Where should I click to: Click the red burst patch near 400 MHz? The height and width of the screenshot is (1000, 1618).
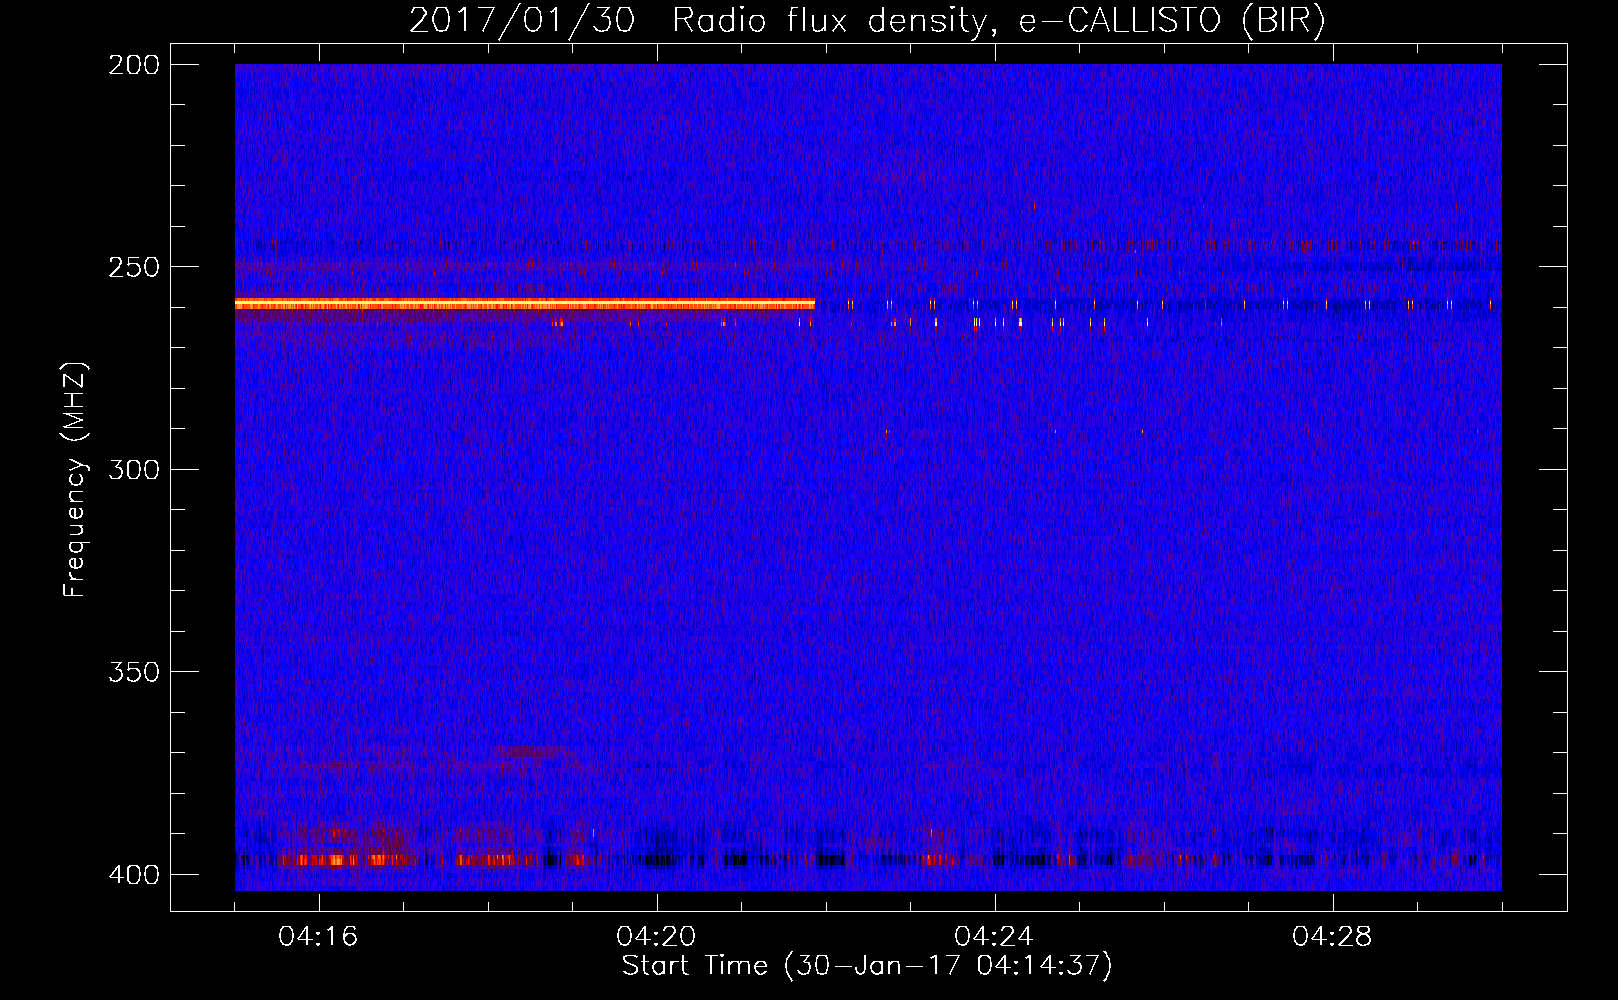pos(345,859)
